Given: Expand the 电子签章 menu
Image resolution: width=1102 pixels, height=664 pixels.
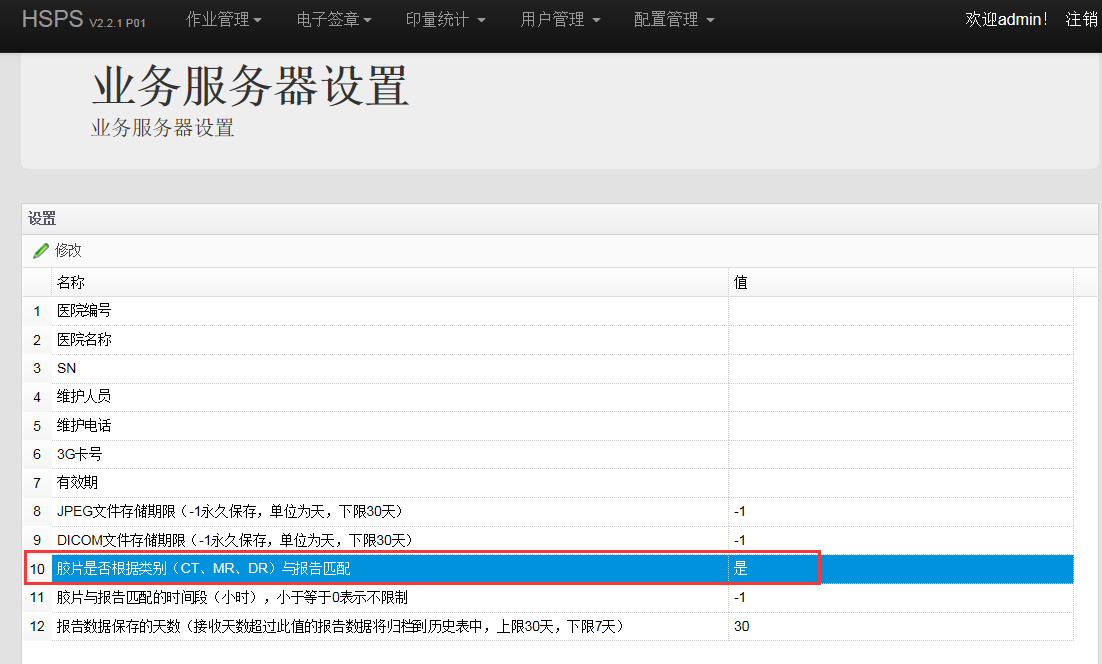Looking at the screenshot, I should click(334, 20).
